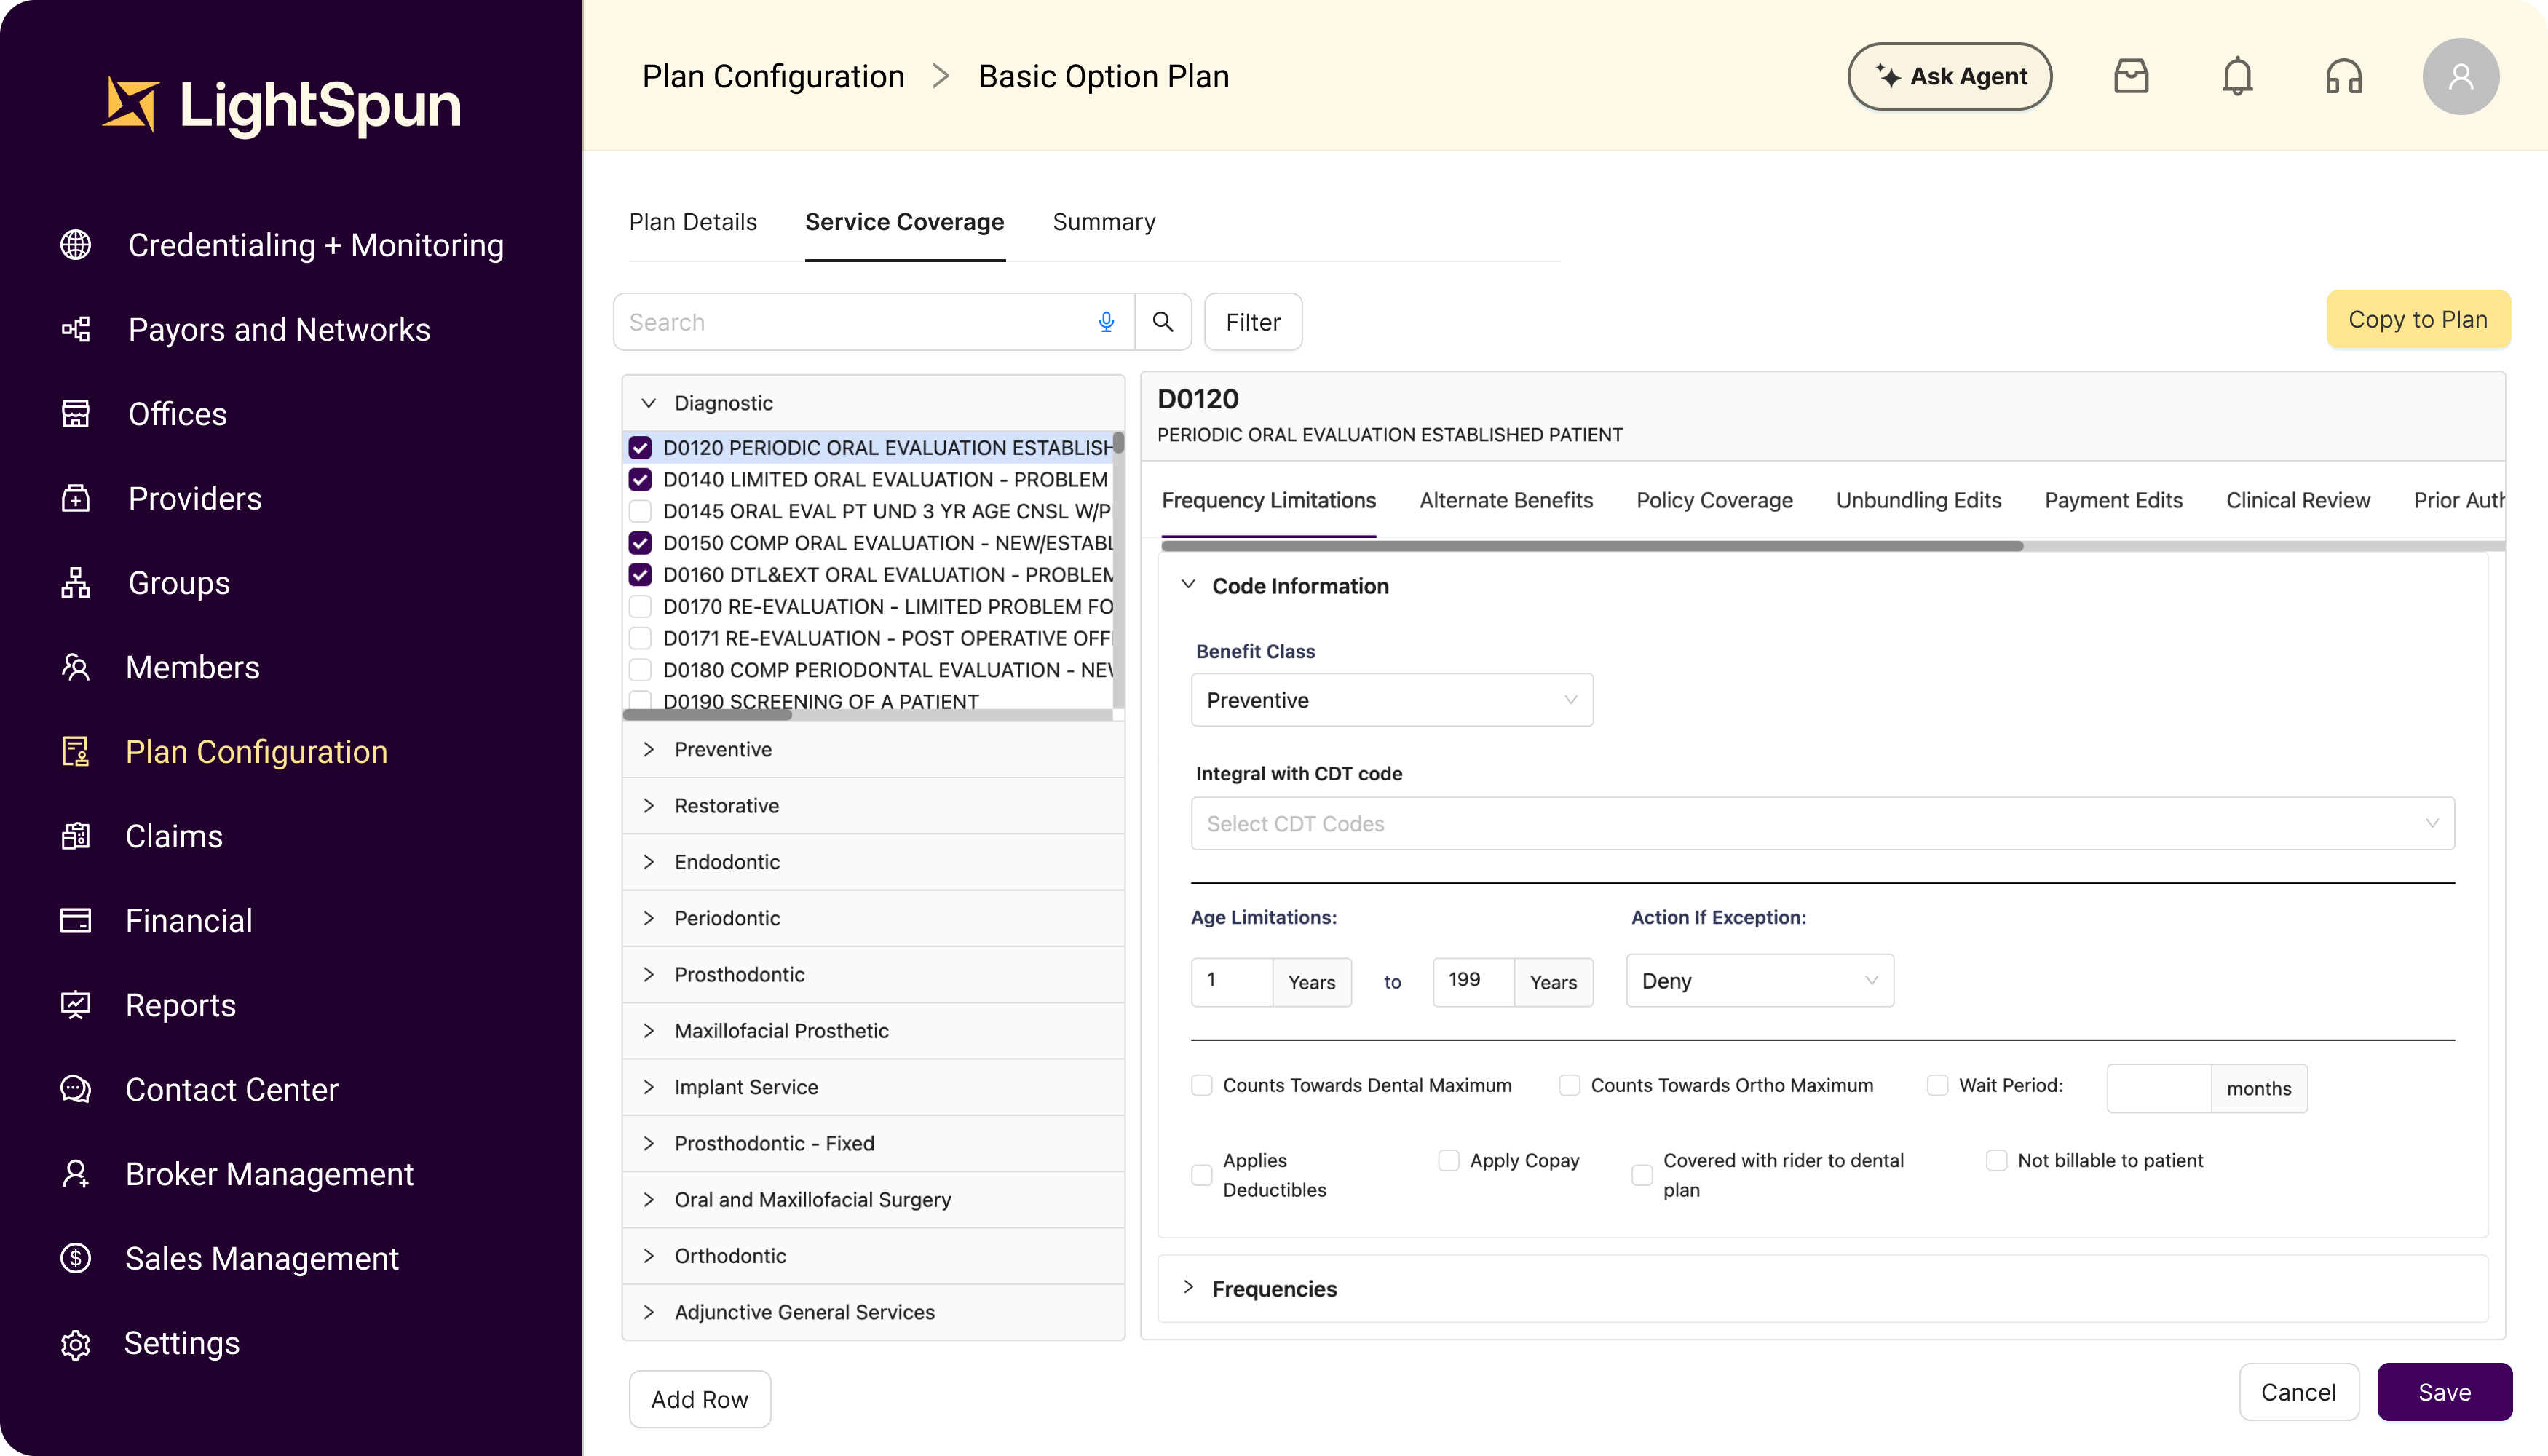Open the Payment Edits tab
This screenshot has width=2548, height=1456.
[2113, 500]
